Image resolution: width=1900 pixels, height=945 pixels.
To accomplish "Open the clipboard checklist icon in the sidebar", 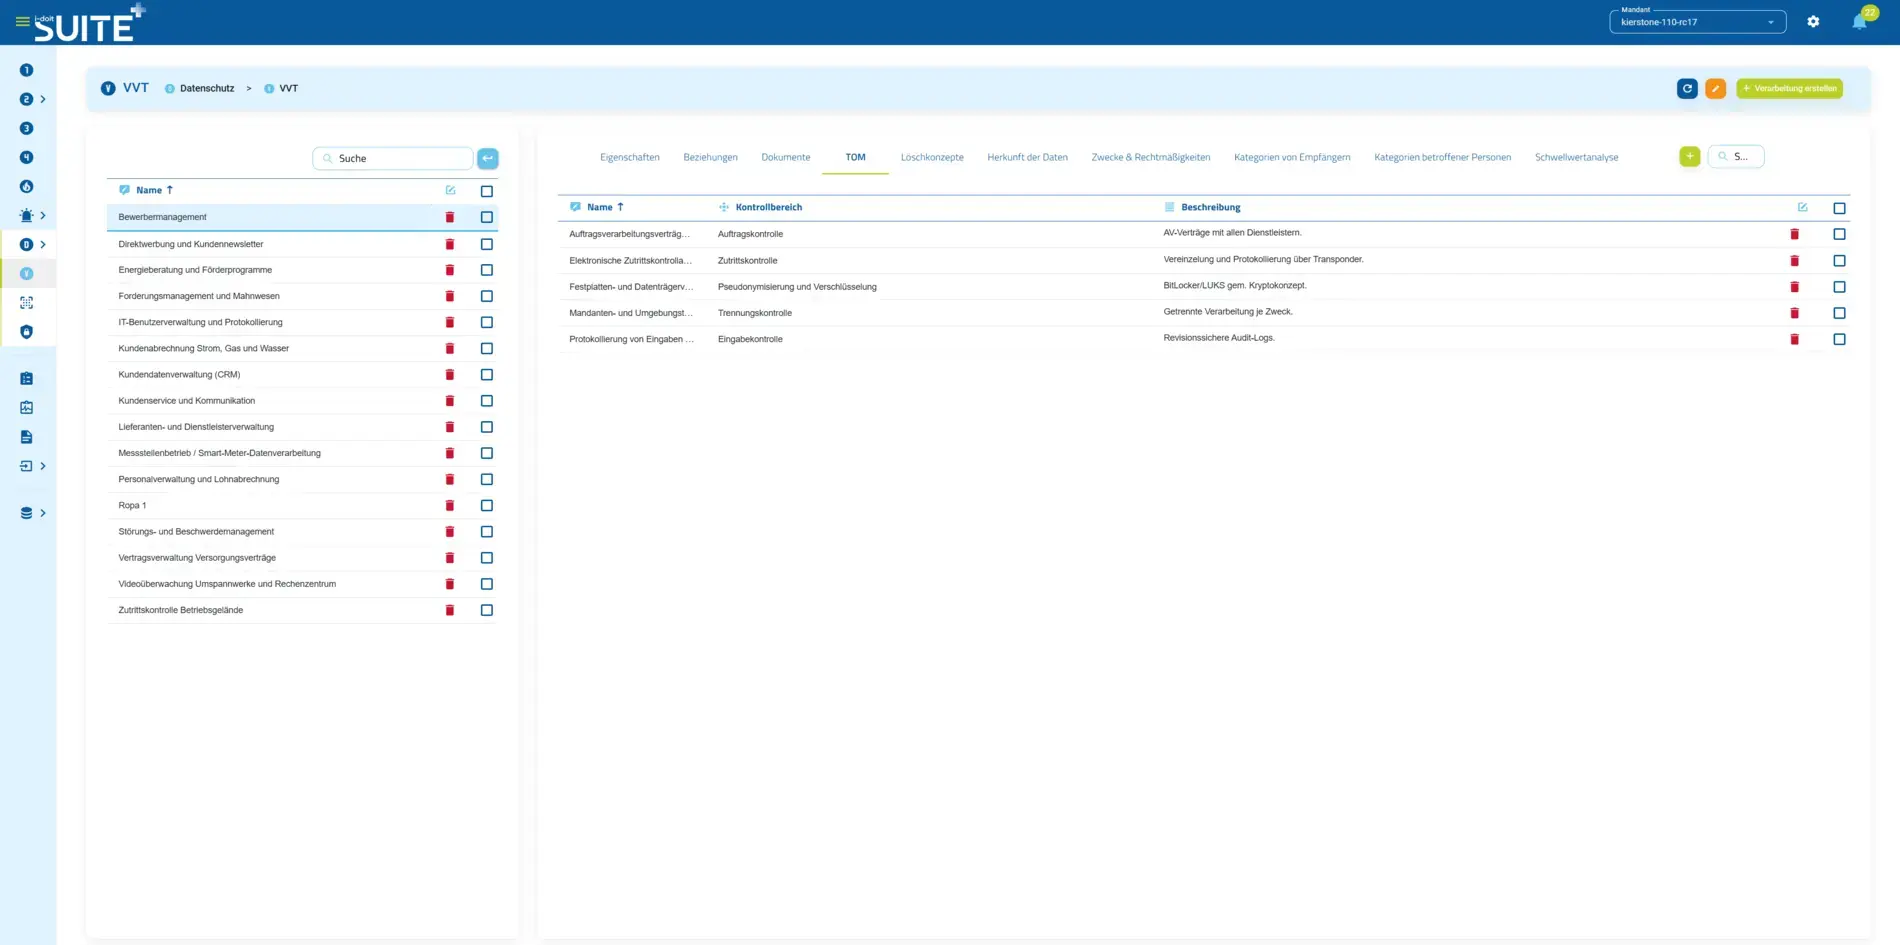I will [27, 378].
